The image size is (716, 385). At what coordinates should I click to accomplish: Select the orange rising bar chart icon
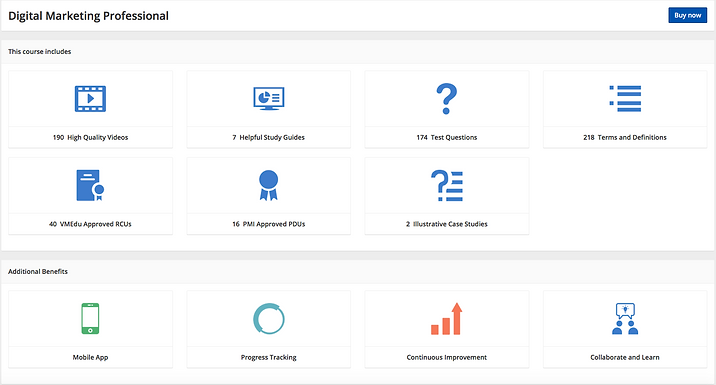447,318
